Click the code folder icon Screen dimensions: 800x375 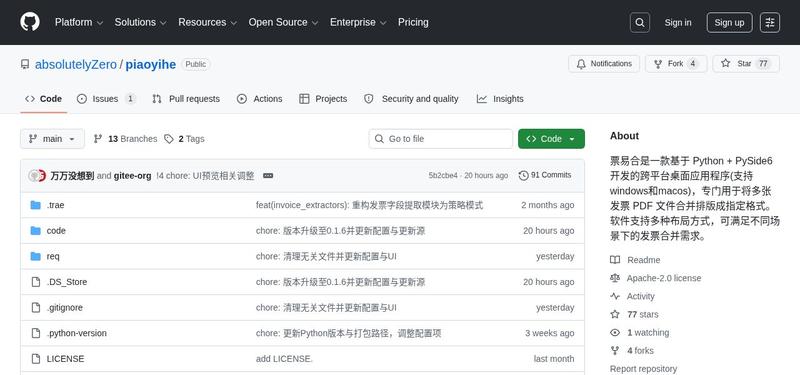tap(35, 231)
